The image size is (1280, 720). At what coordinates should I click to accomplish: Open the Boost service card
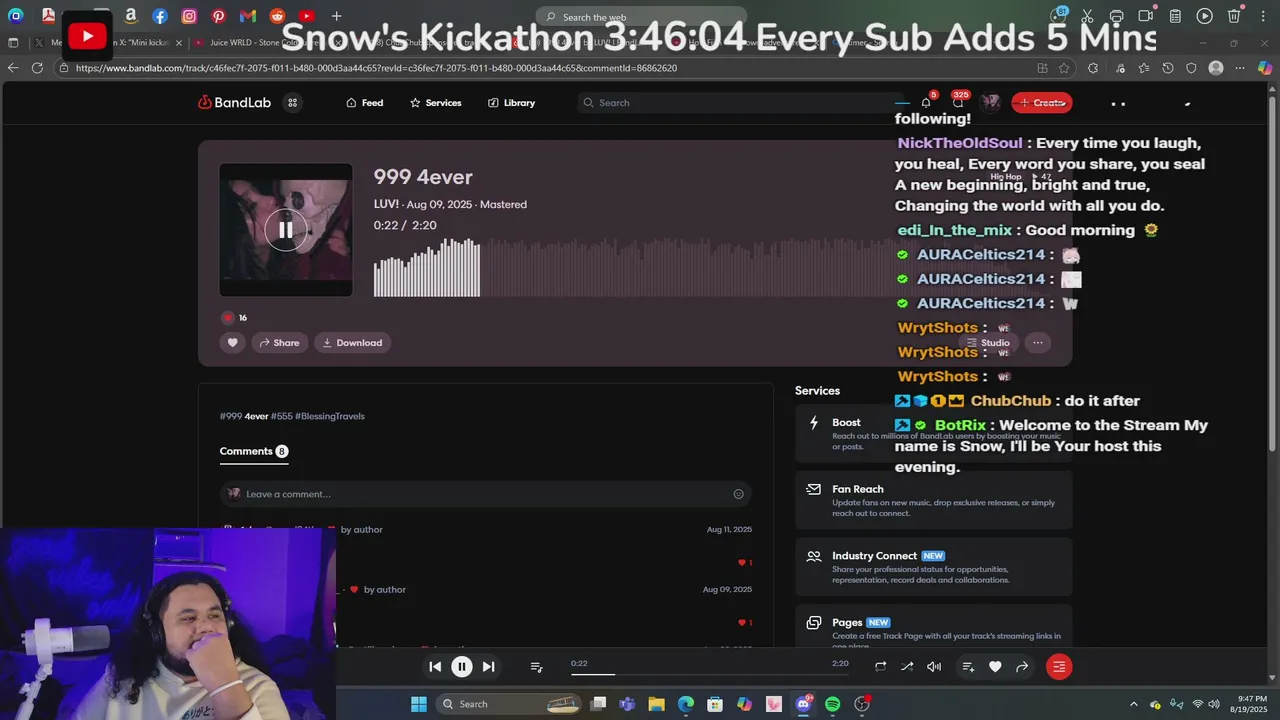(x=933, y=434)
